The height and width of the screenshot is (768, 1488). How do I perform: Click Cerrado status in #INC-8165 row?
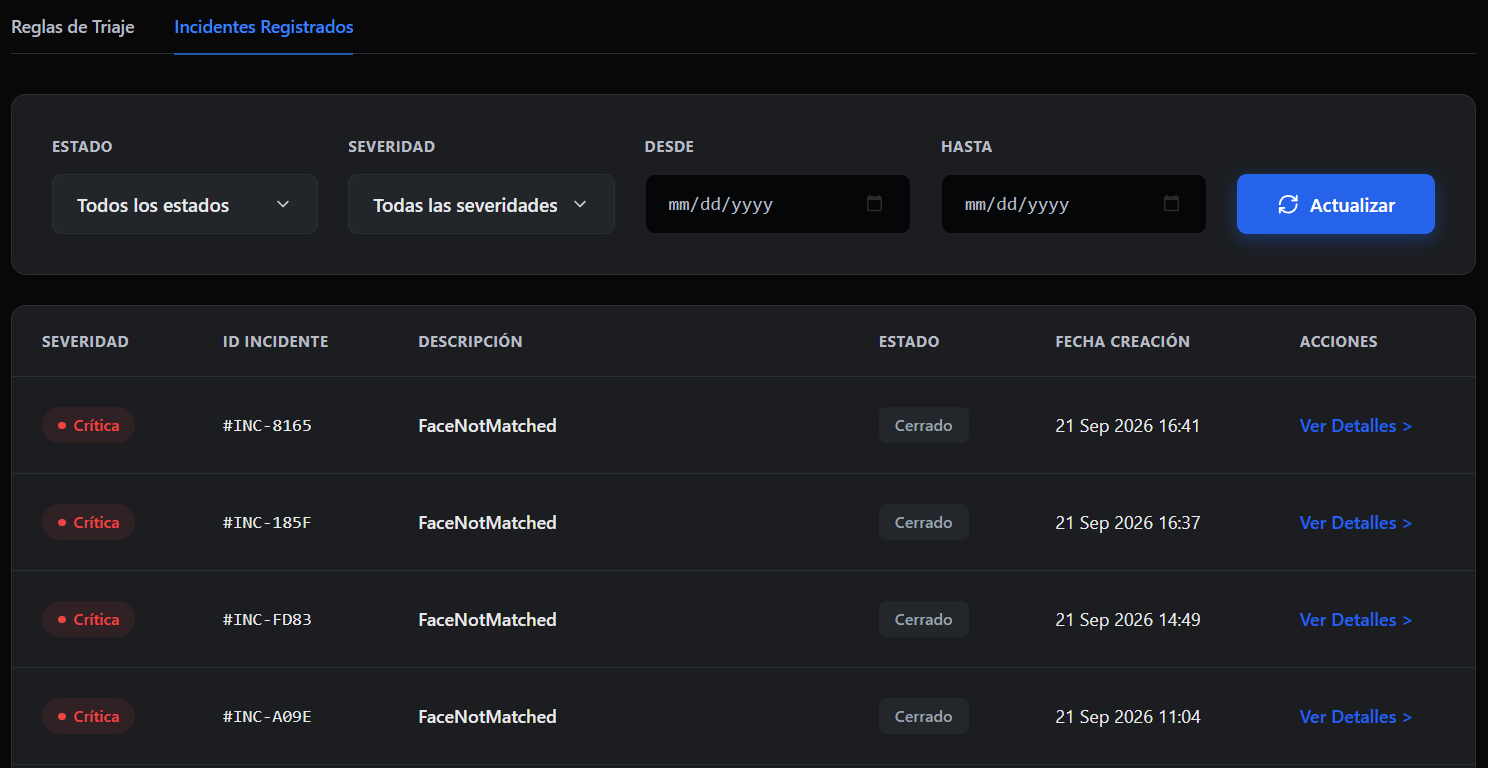point(924,425)
